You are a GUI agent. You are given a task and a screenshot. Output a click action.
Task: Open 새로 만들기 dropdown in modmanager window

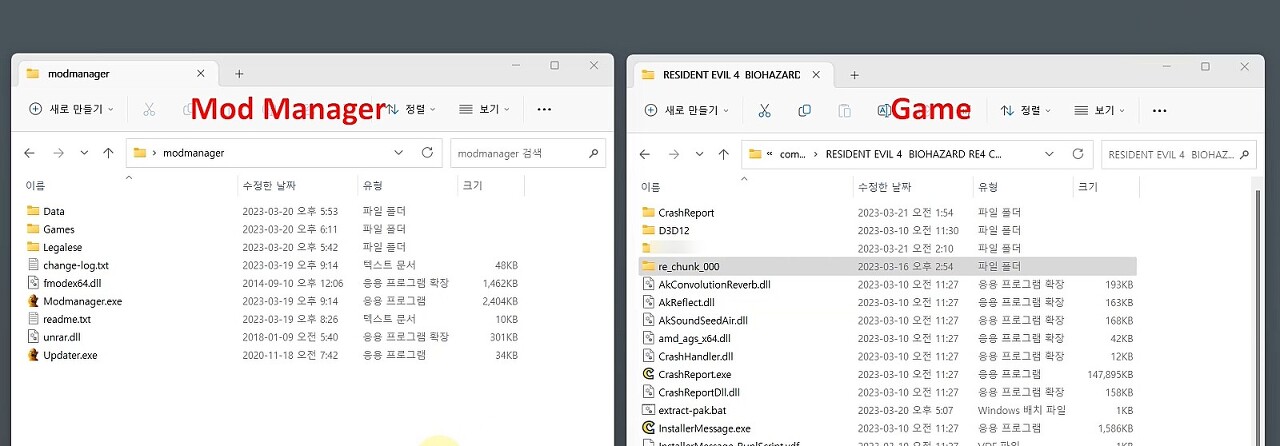point(71,109)
